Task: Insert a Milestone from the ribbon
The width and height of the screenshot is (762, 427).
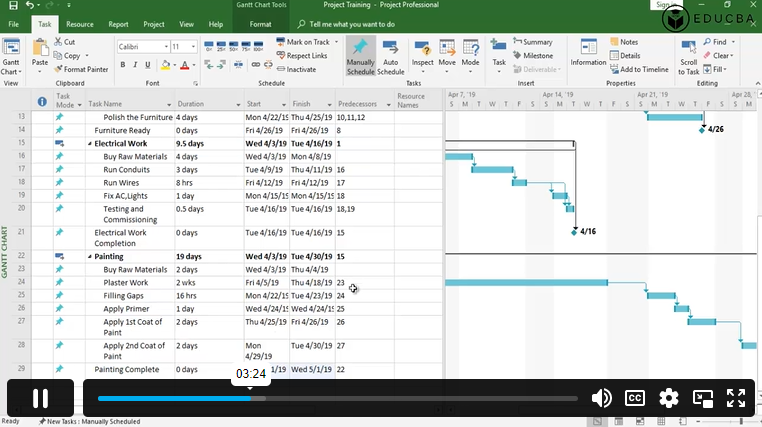Action: pos(537,56)
